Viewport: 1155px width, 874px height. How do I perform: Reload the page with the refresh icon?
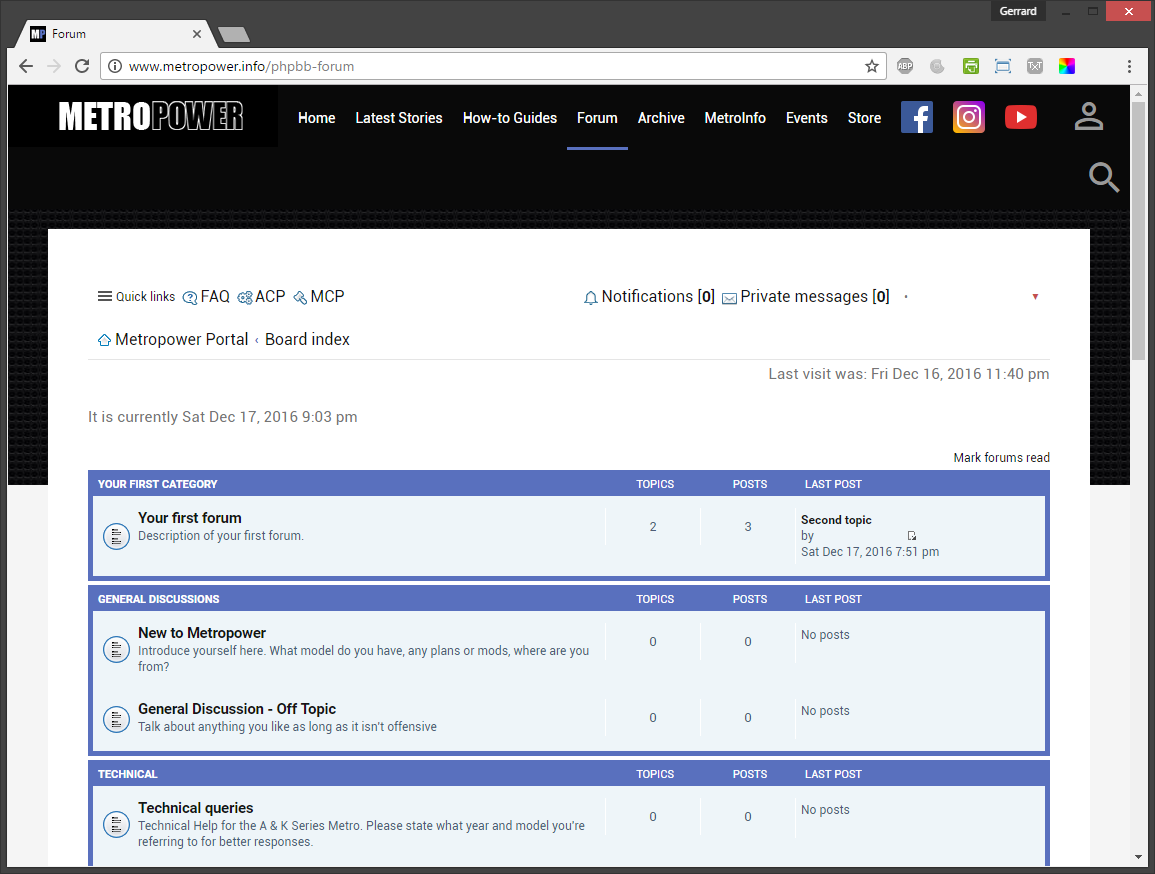(82, 66)
